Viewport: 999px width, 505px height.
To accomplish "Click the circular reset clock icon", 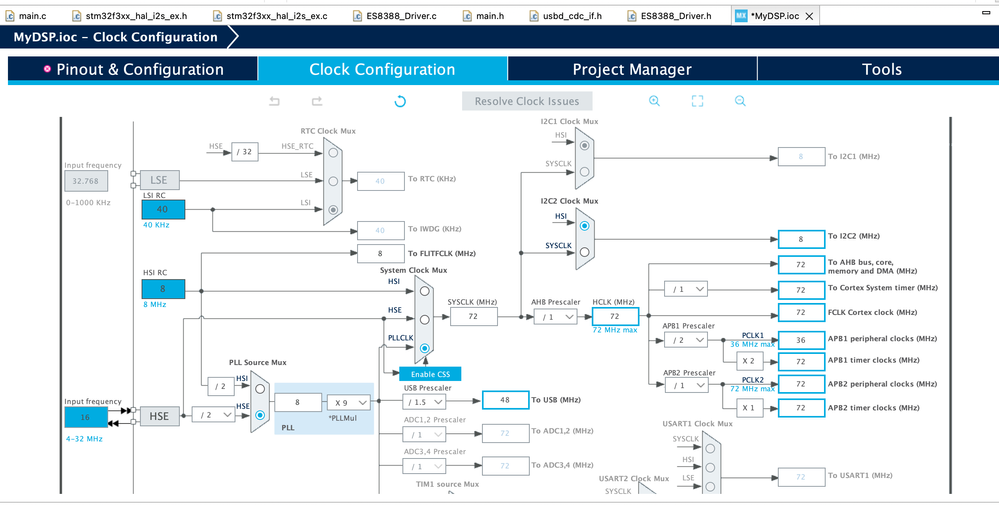I will click(400, 101).
